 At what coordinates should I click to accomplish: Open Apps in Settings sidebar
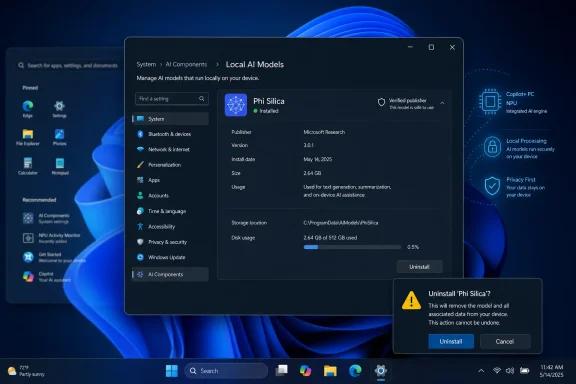[x=170, y=180]
